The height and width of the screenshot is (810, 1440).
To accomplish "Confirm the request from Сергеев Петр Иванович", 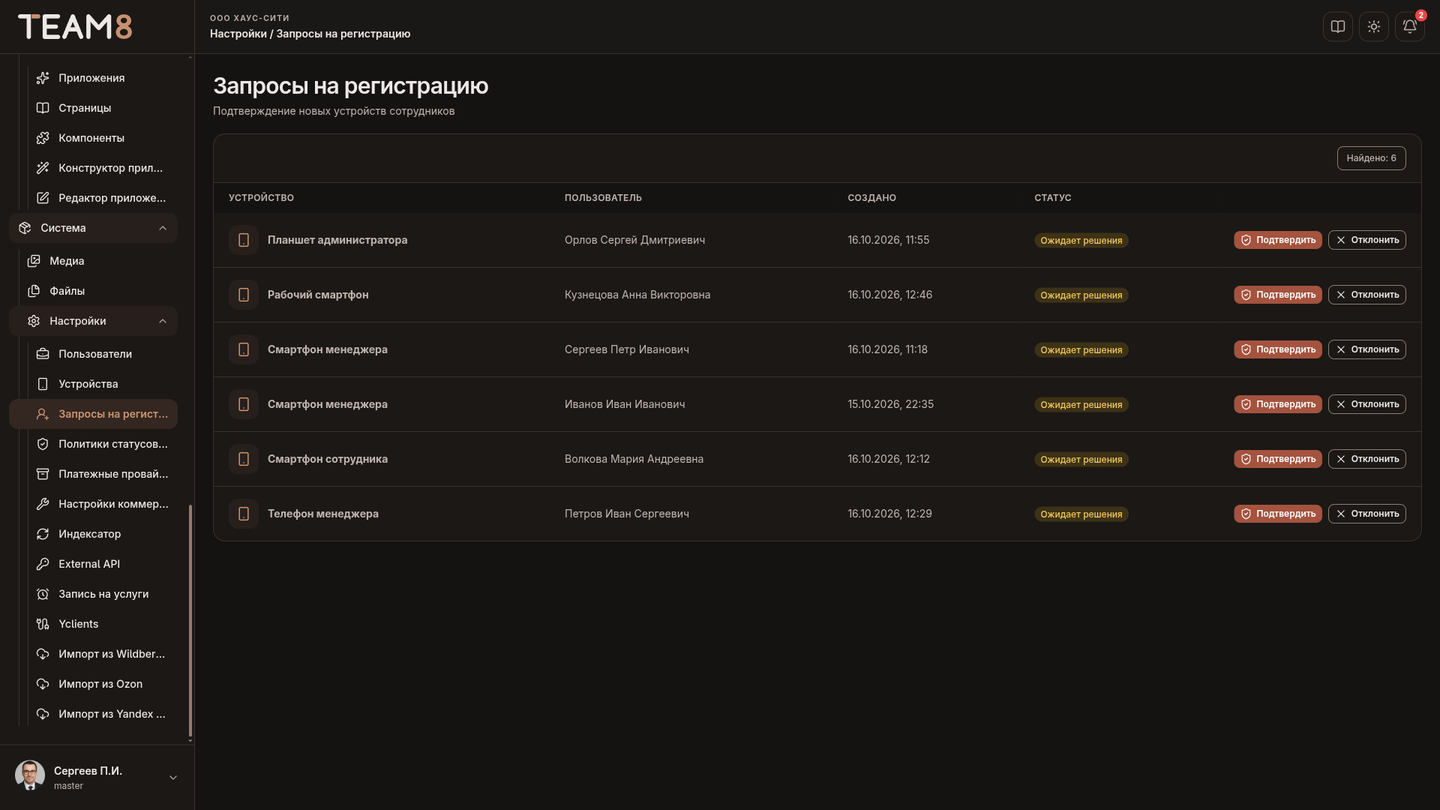I will pos(1278,350).
